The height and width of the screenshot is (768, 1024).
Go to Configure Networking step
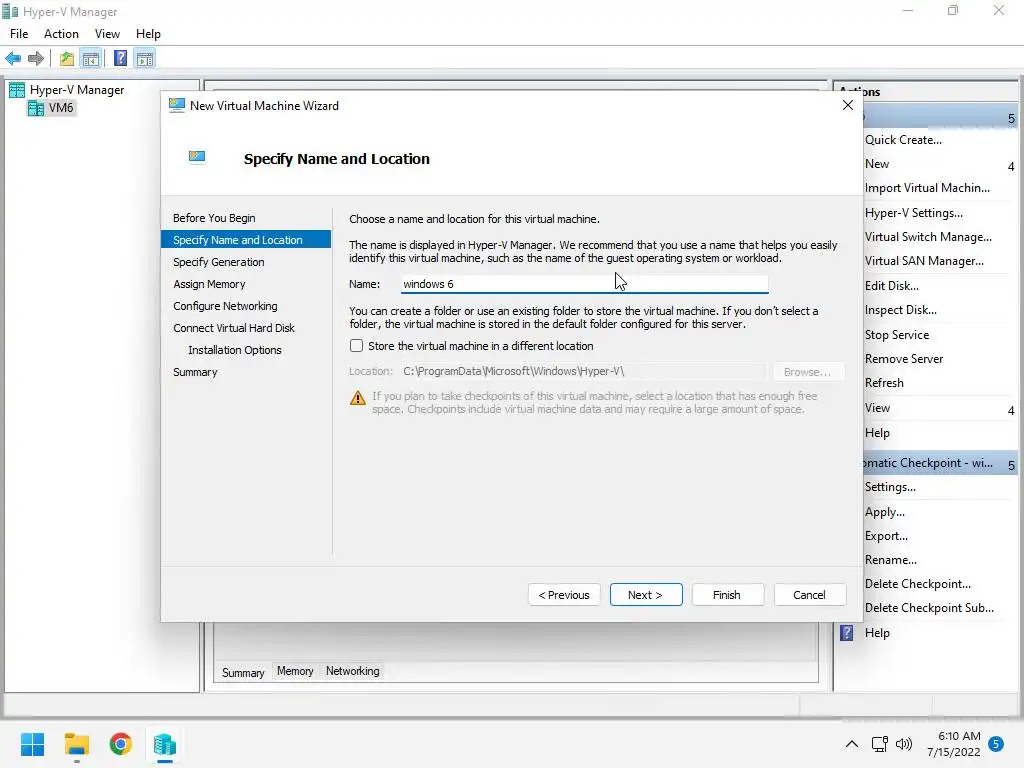click(225, 306)
